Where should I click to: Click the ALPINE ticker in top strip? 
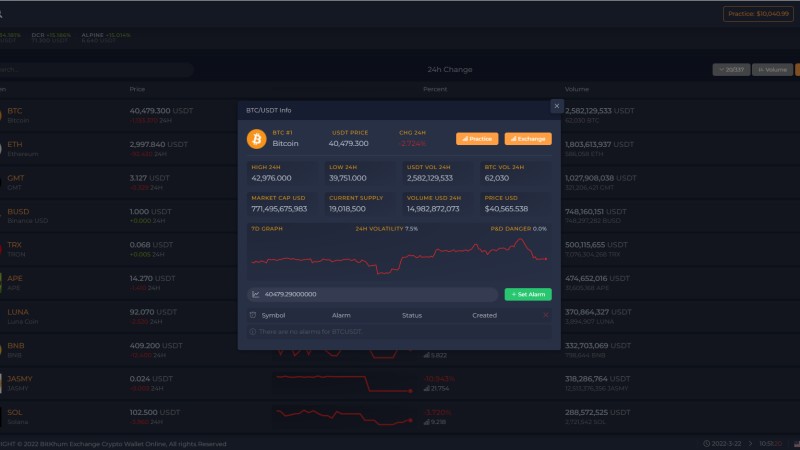point(106,37)
